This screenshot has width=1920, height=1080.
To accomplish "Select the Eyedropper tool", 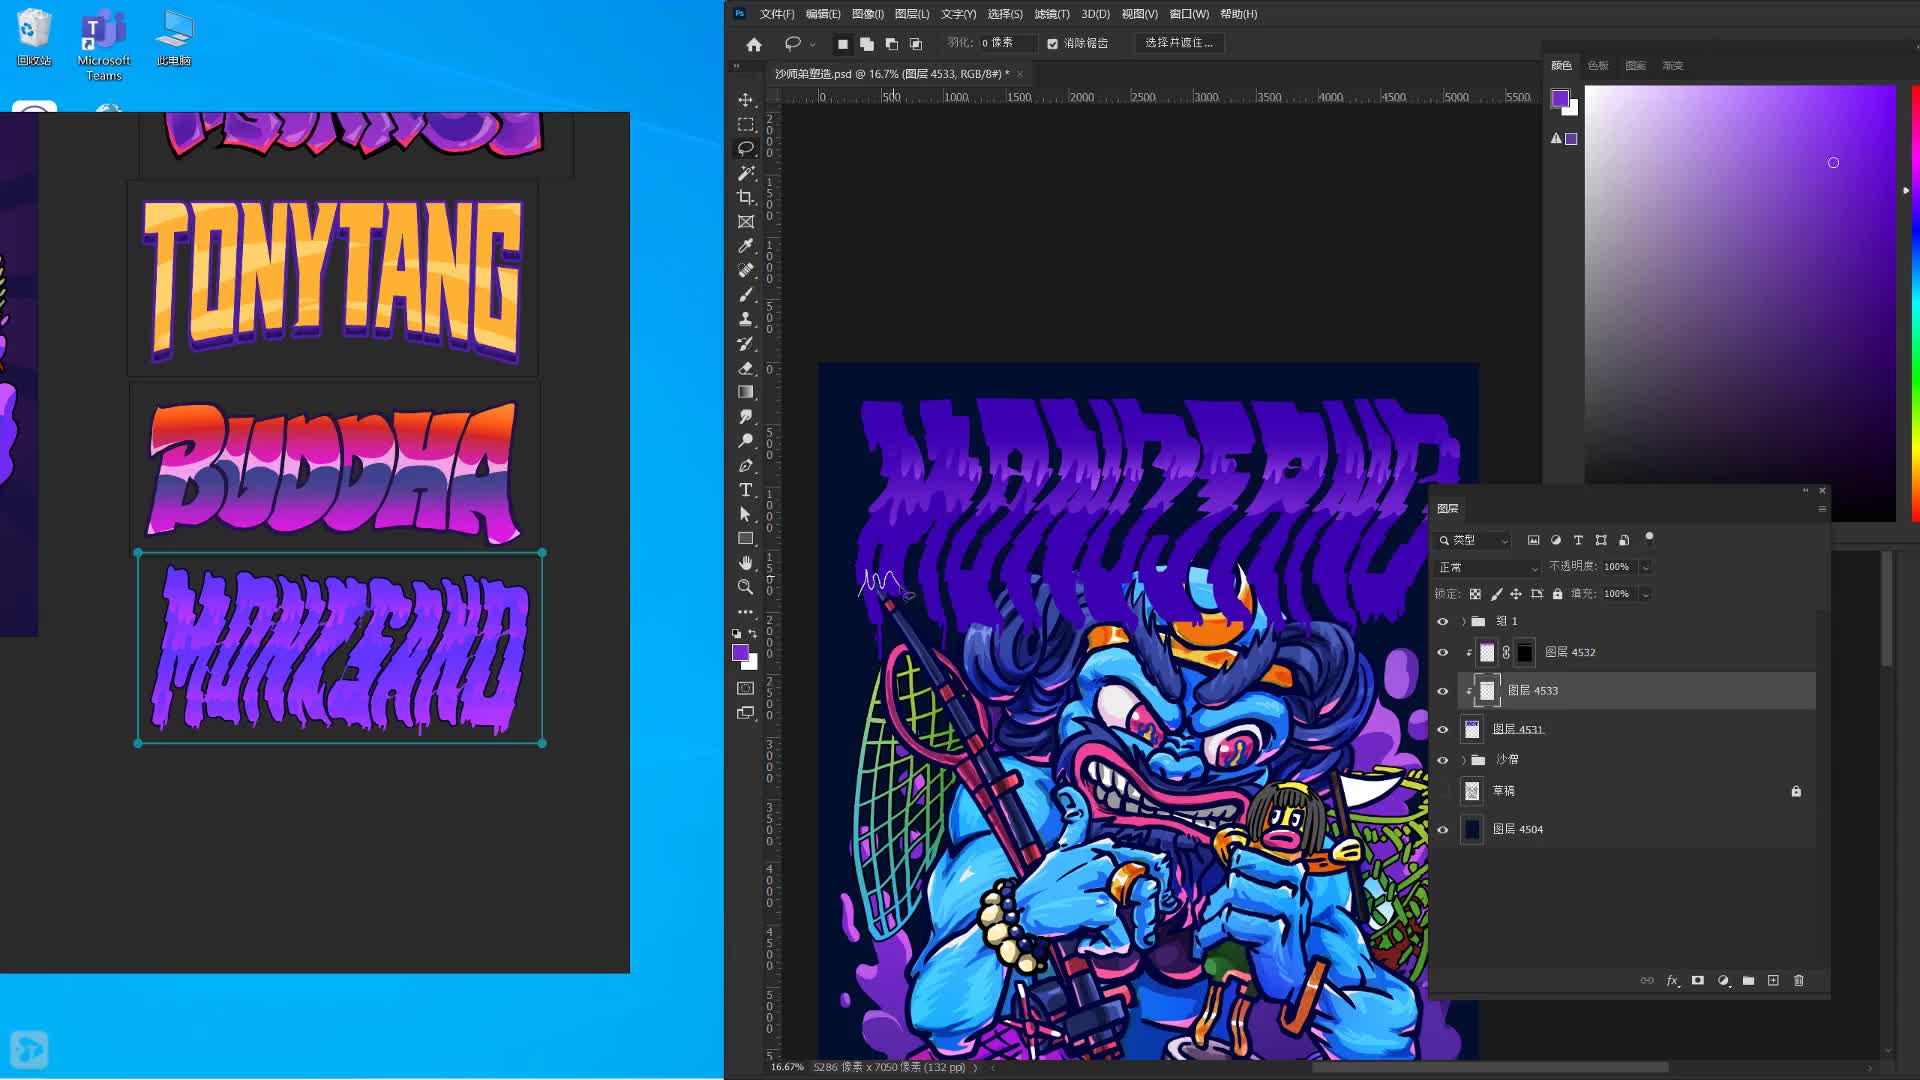I will [x=745, y=246].
